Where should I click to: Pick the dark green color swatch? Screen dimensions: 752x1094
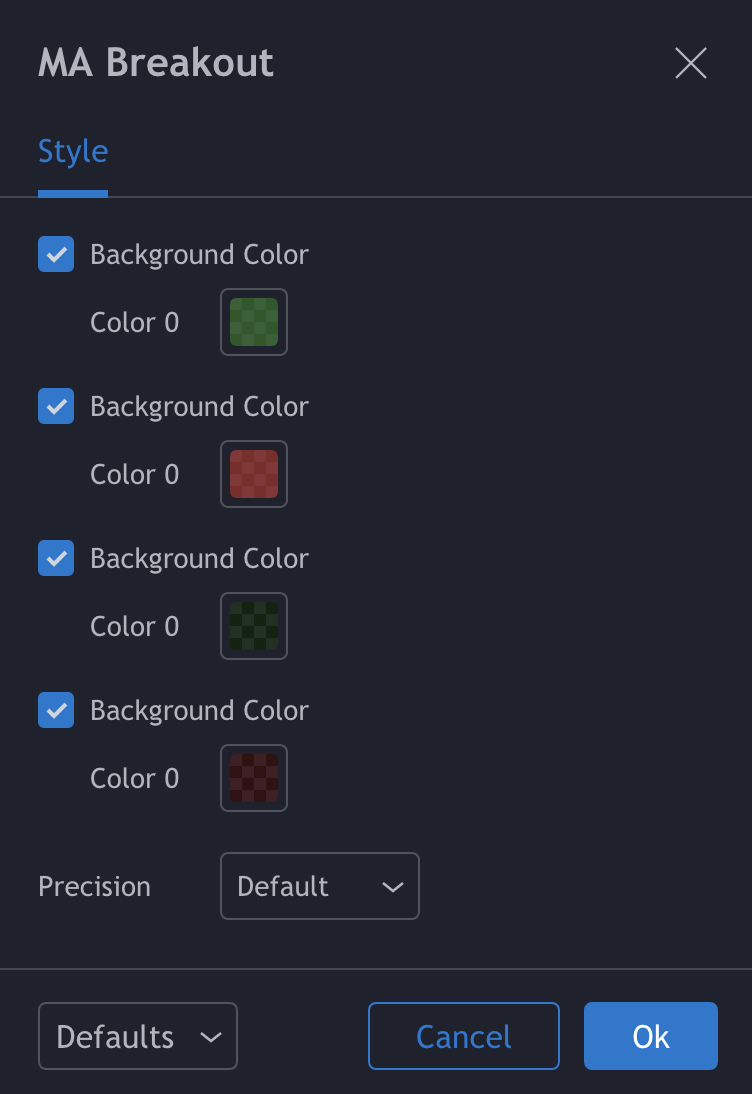(254, 626)
